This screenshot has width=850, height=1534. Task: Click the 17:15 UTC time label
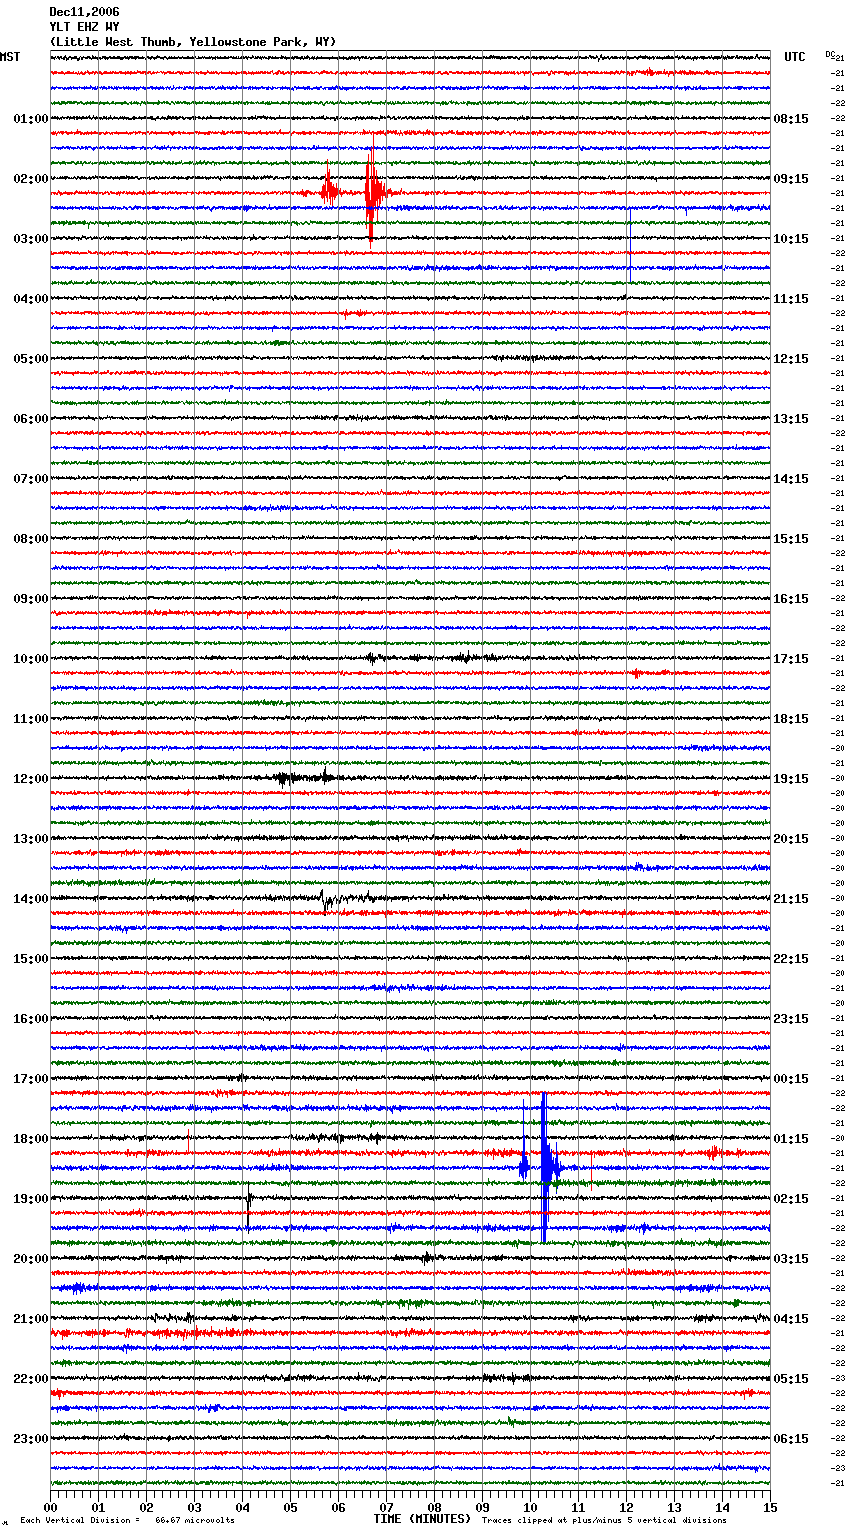pos(791,659)
